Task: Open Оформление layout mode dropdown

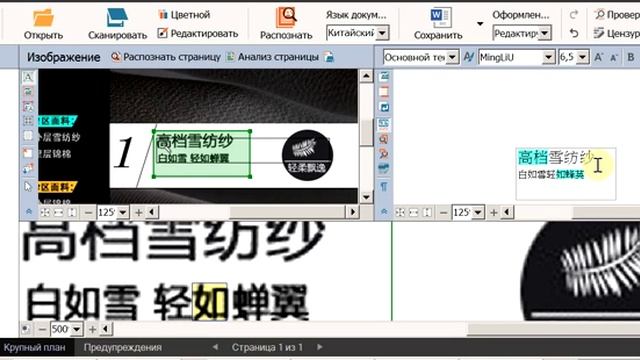Action: click(522, 33)
